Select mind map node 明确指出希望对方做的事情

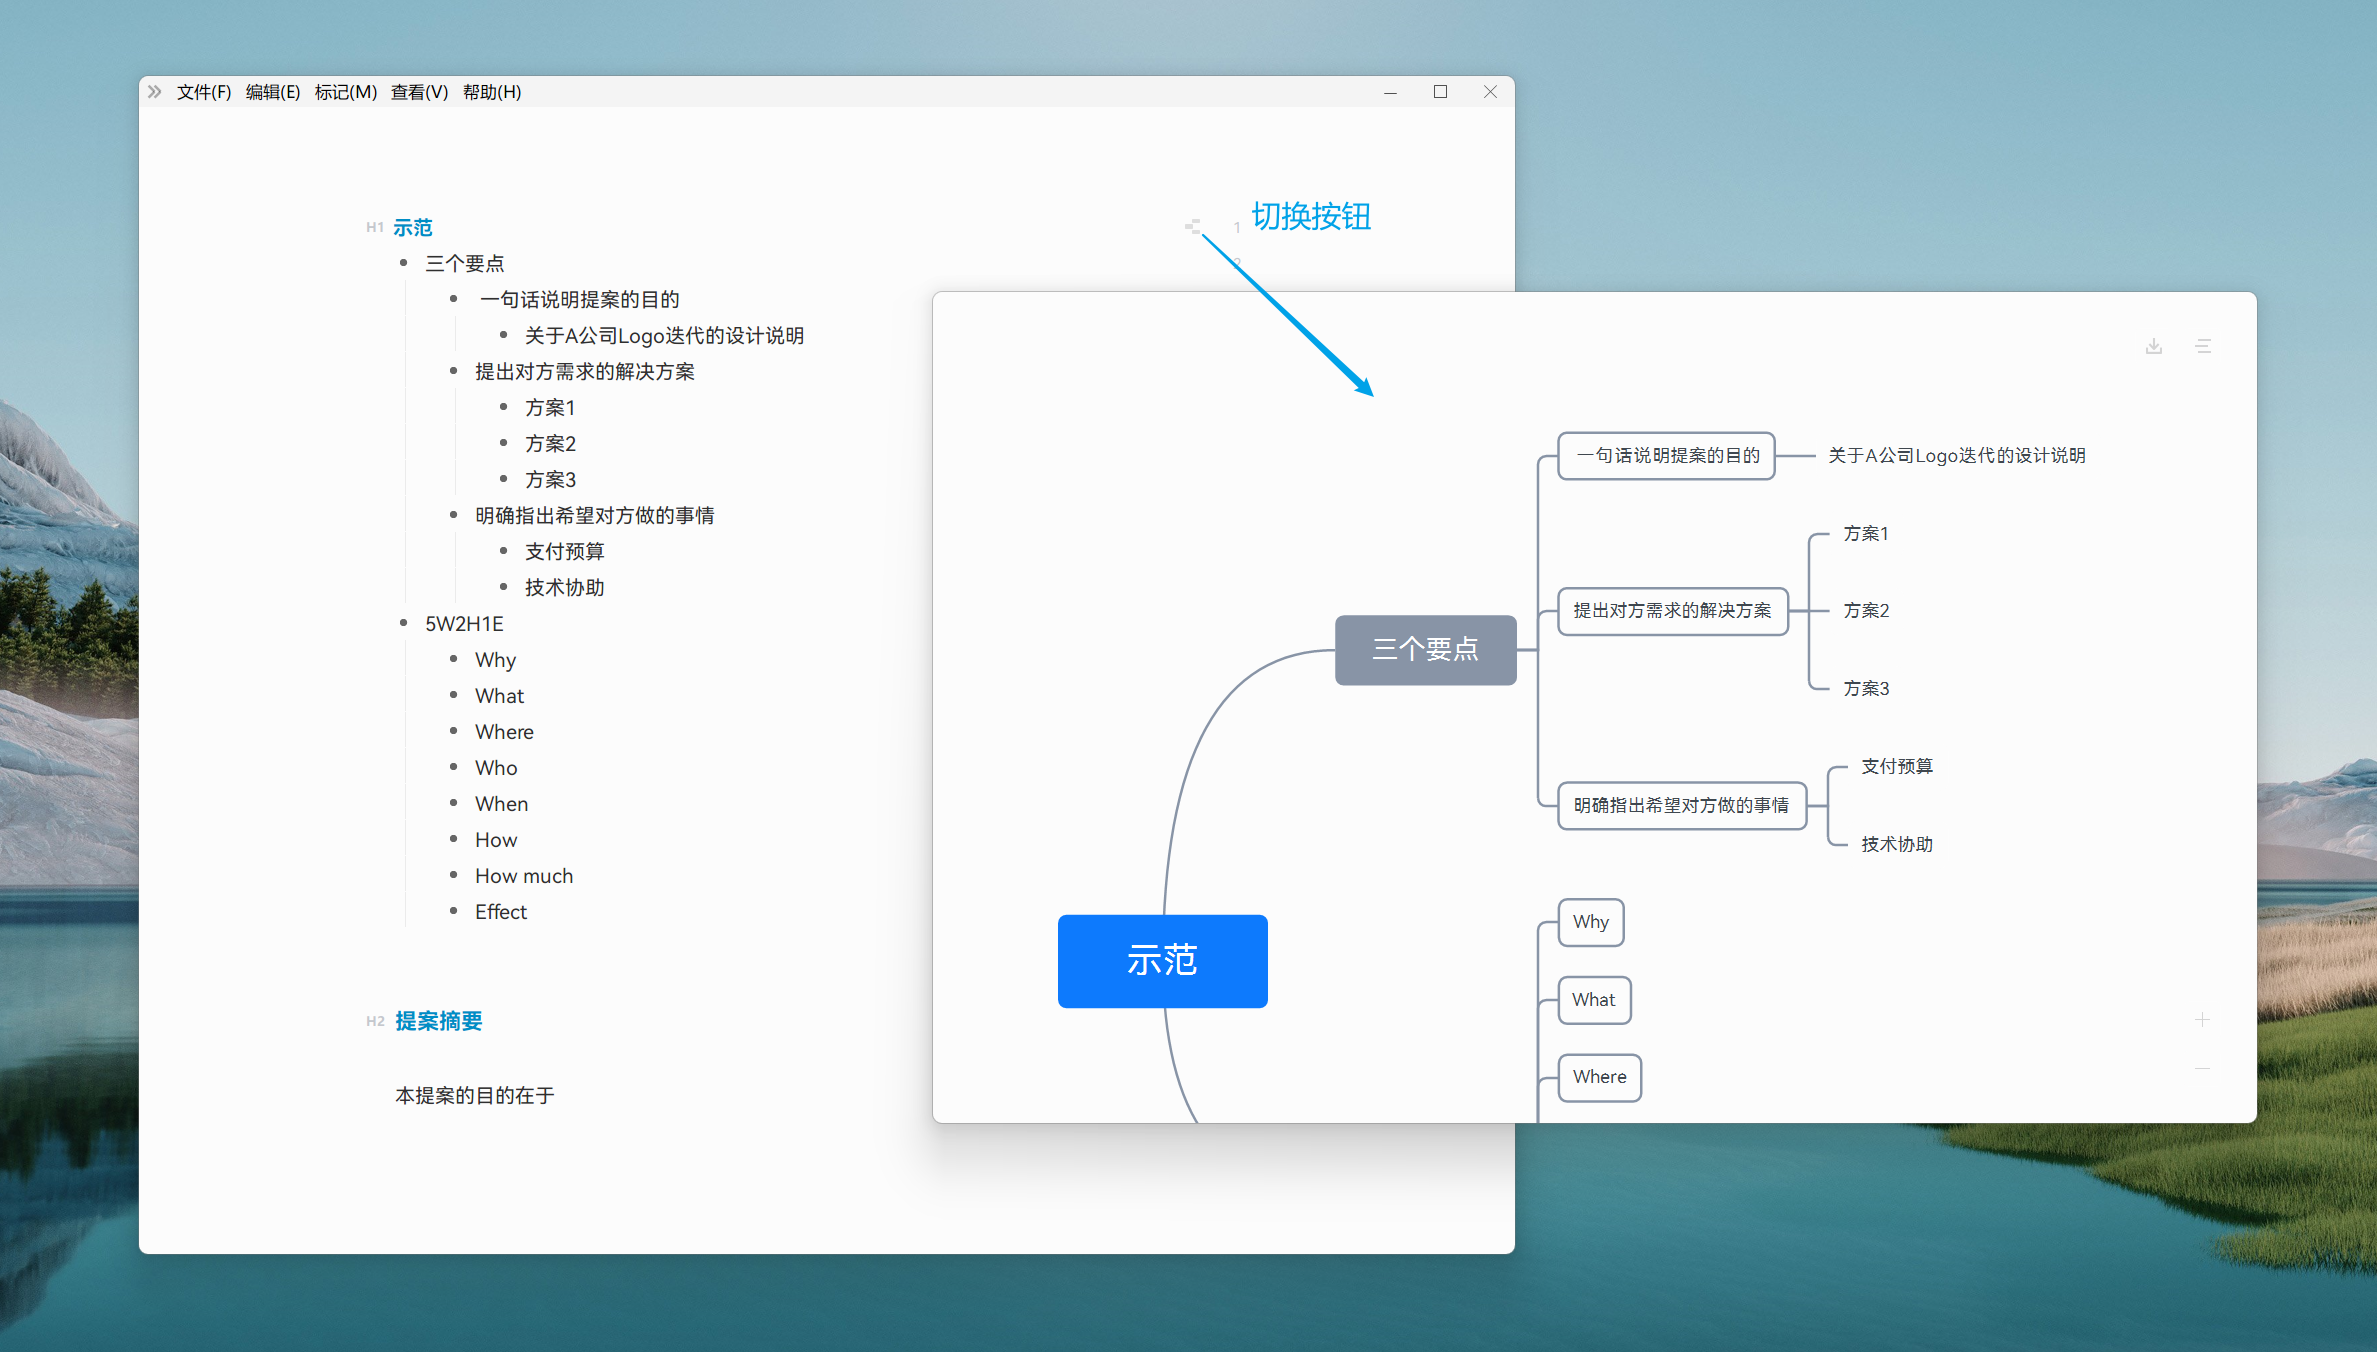(x=1682, y=806)
